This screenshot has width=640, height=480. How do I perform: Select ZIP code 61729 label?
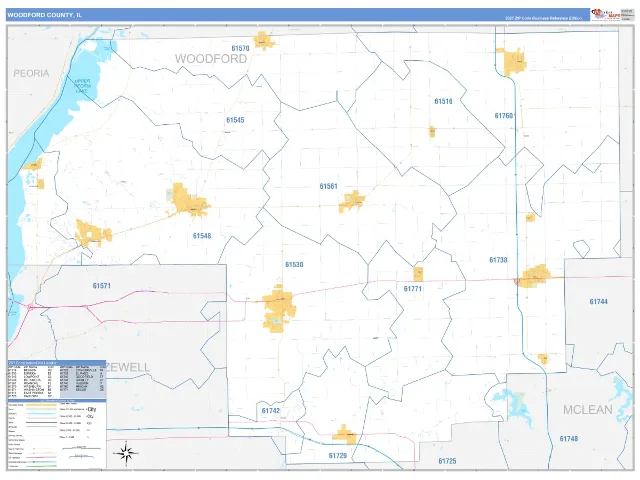(338, 456)
